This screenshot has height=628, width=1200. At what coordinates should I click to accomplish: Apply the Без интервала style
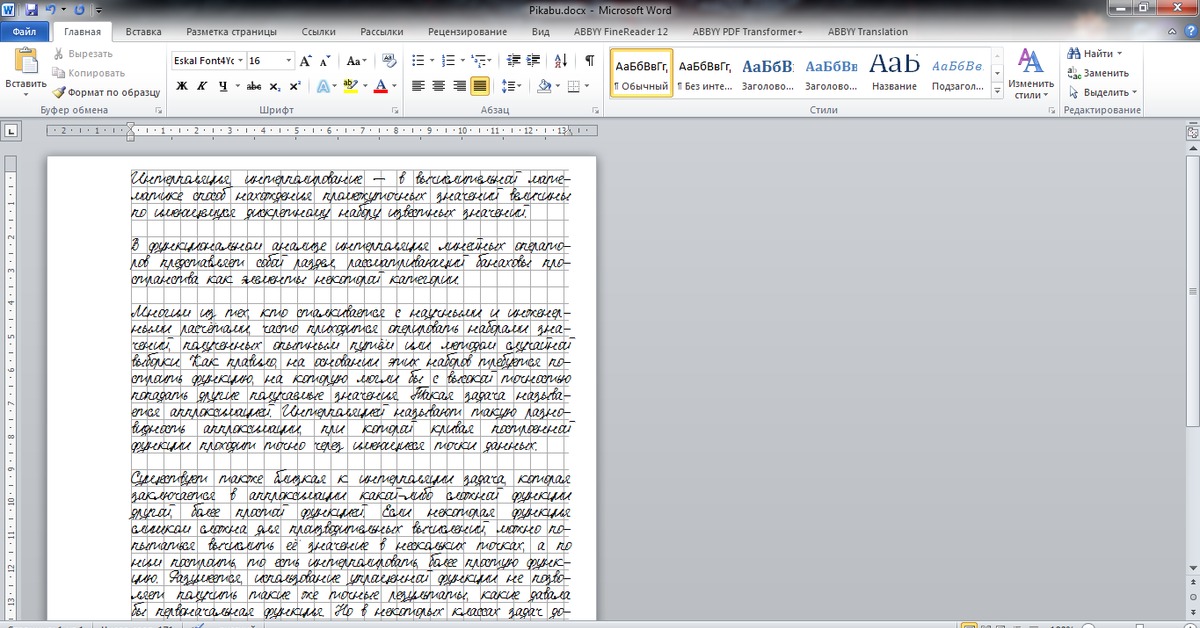tap(705, 73)
